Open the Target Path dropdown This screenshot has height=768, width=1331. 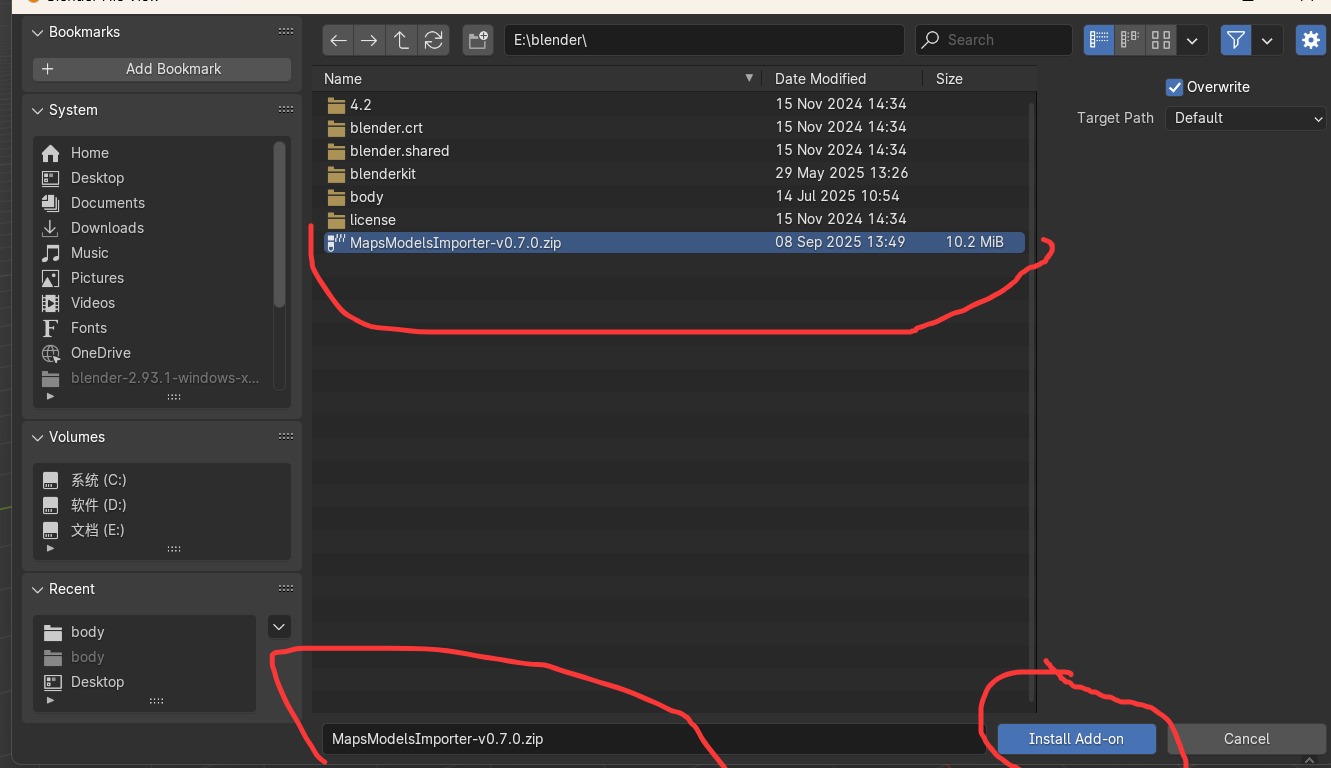(1245, 118)
